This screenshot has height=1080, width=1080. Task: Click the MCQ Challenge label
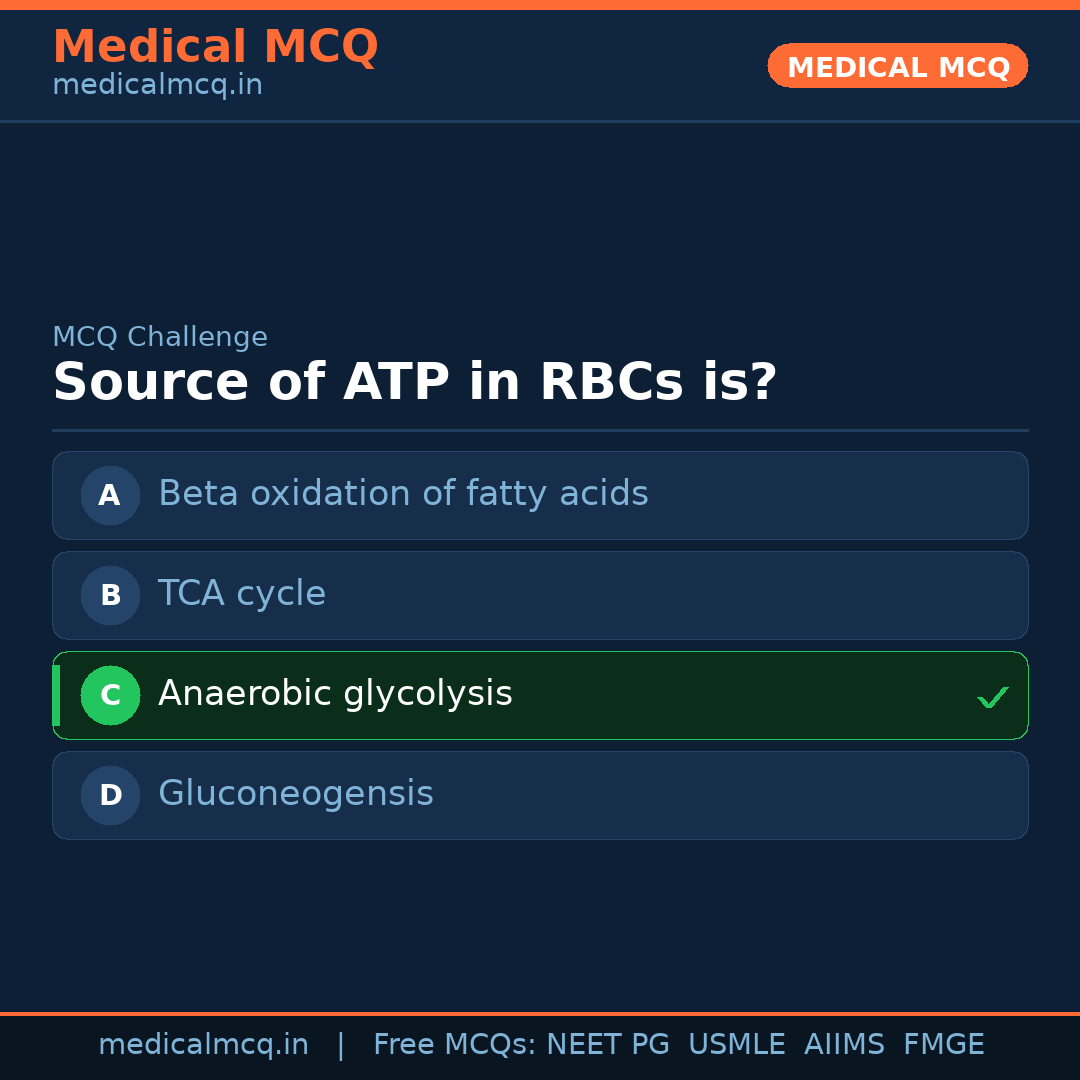pyautogui.click(x=160, y=338)
